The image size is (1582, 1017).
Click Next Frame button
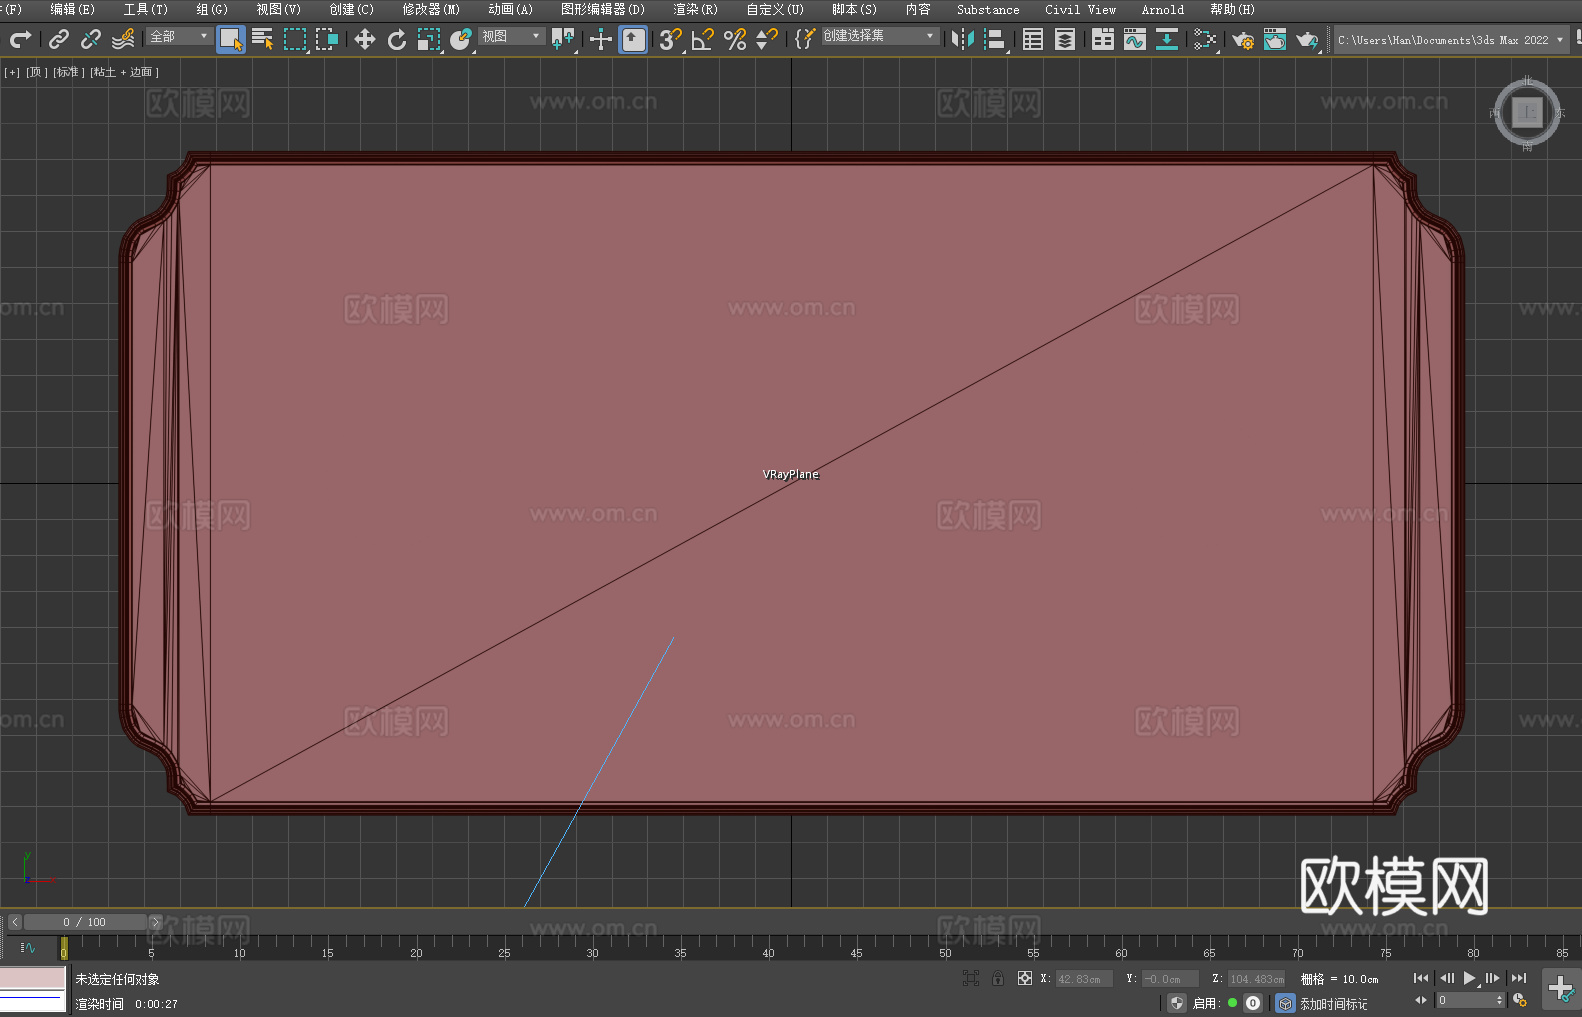pyautogui.click(x=1493, y=978)
